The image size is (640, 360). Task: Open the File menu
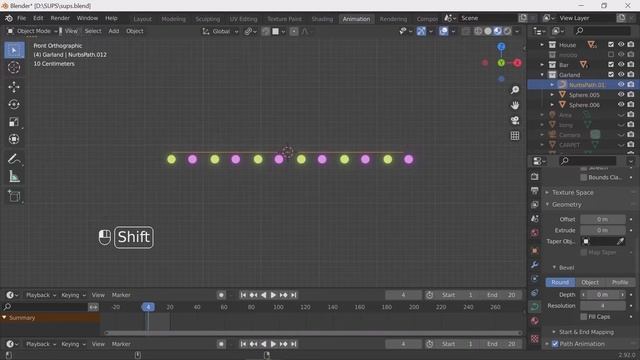pyautogui.click(x=21, y=18)
